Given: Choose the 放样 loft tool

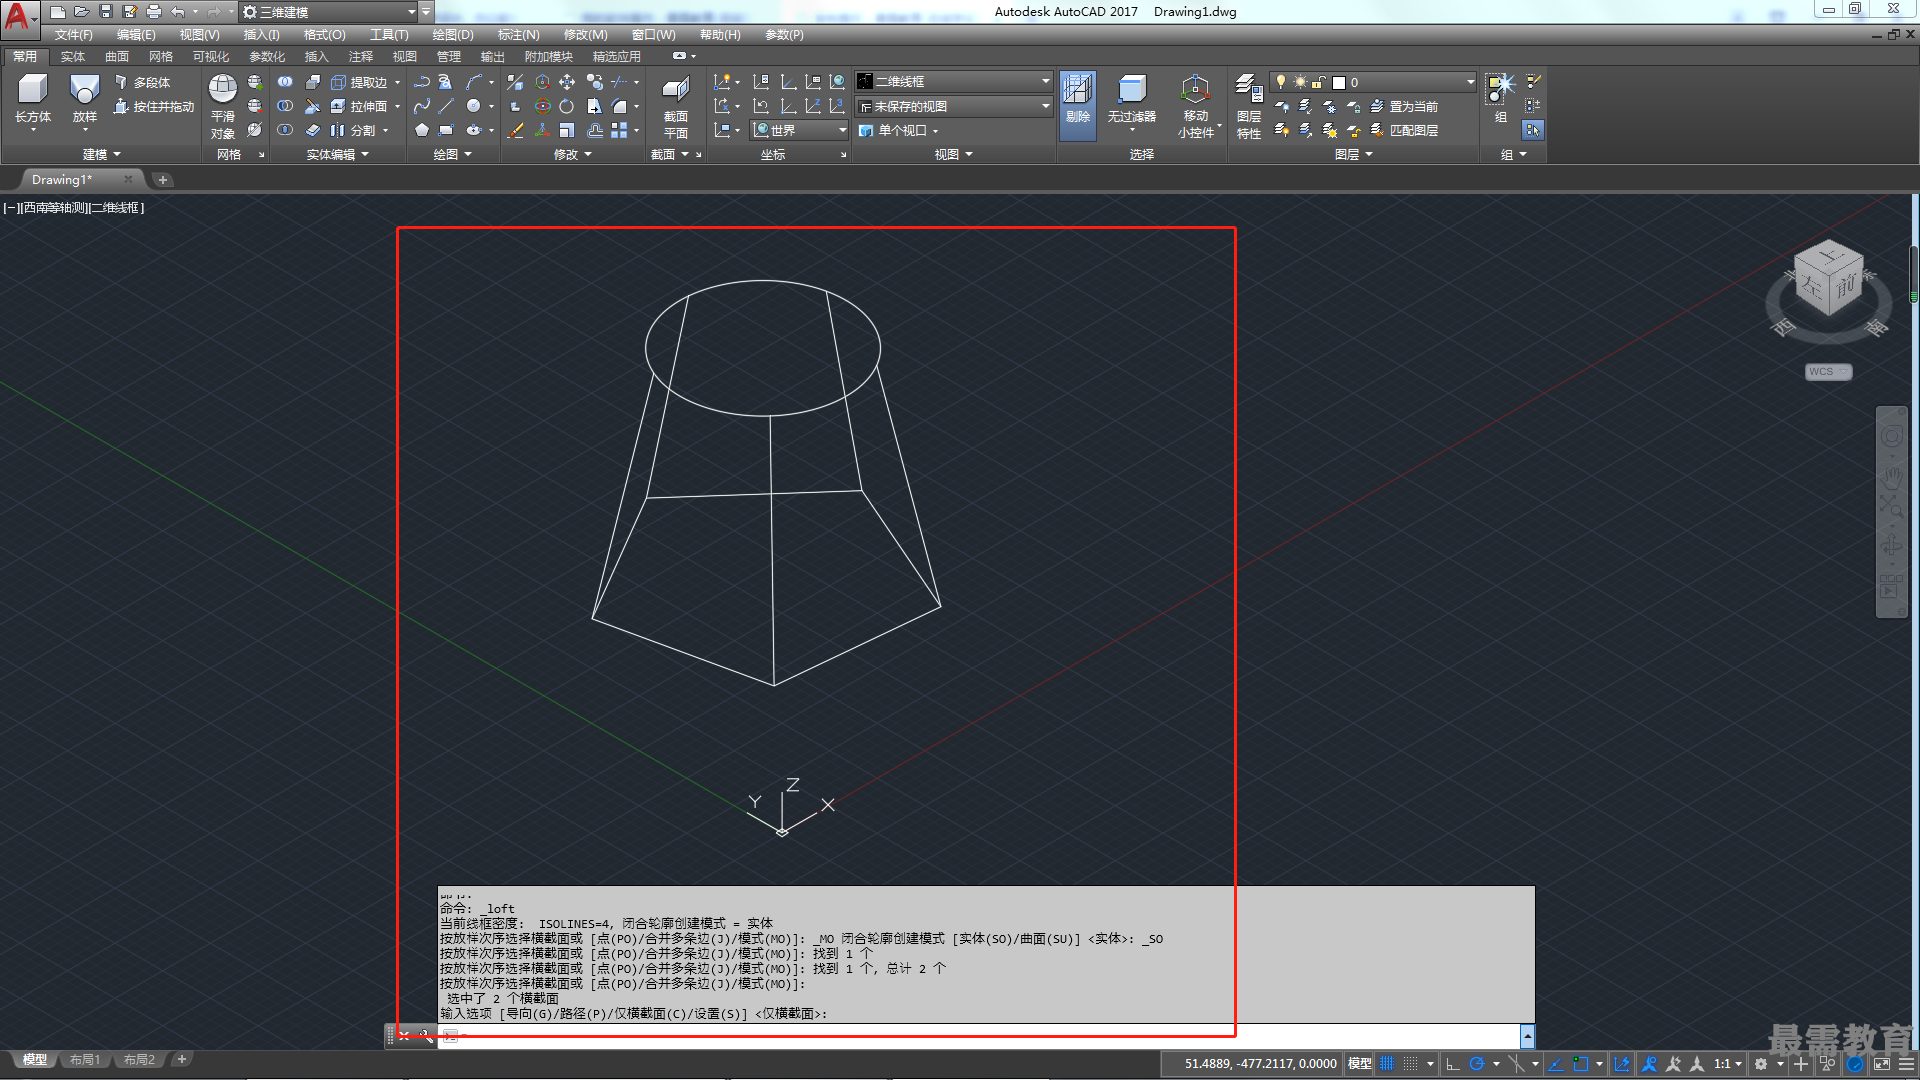Looking at the screenshot, I should (x=85, y=100).
